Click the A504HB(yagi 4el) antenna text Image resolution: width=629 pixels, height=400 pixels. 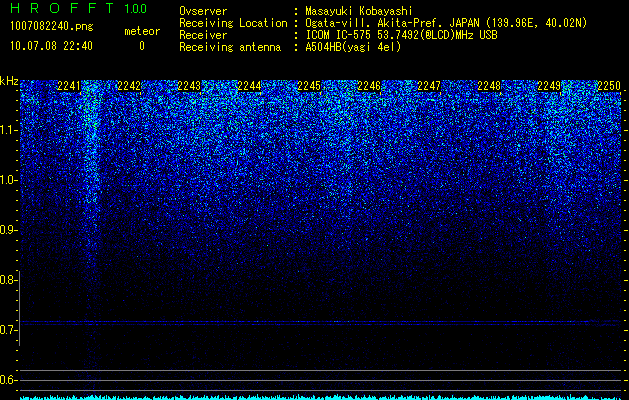[x=353, y=47]
